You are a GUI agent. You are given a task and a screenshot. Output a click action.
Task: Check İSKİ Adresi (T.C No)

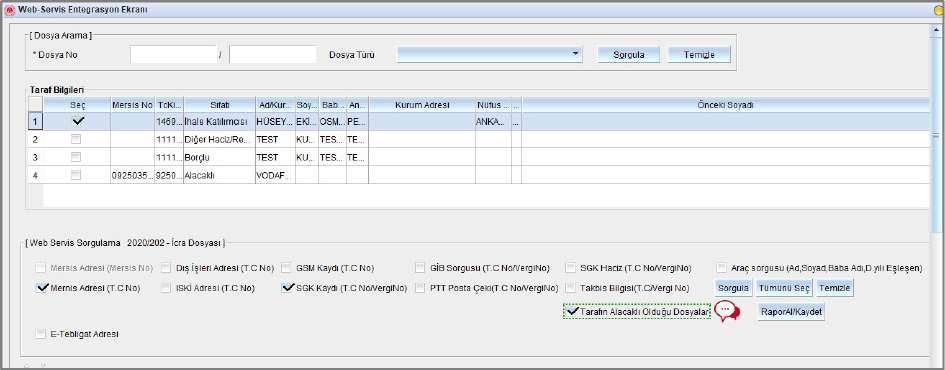(167, 288)
